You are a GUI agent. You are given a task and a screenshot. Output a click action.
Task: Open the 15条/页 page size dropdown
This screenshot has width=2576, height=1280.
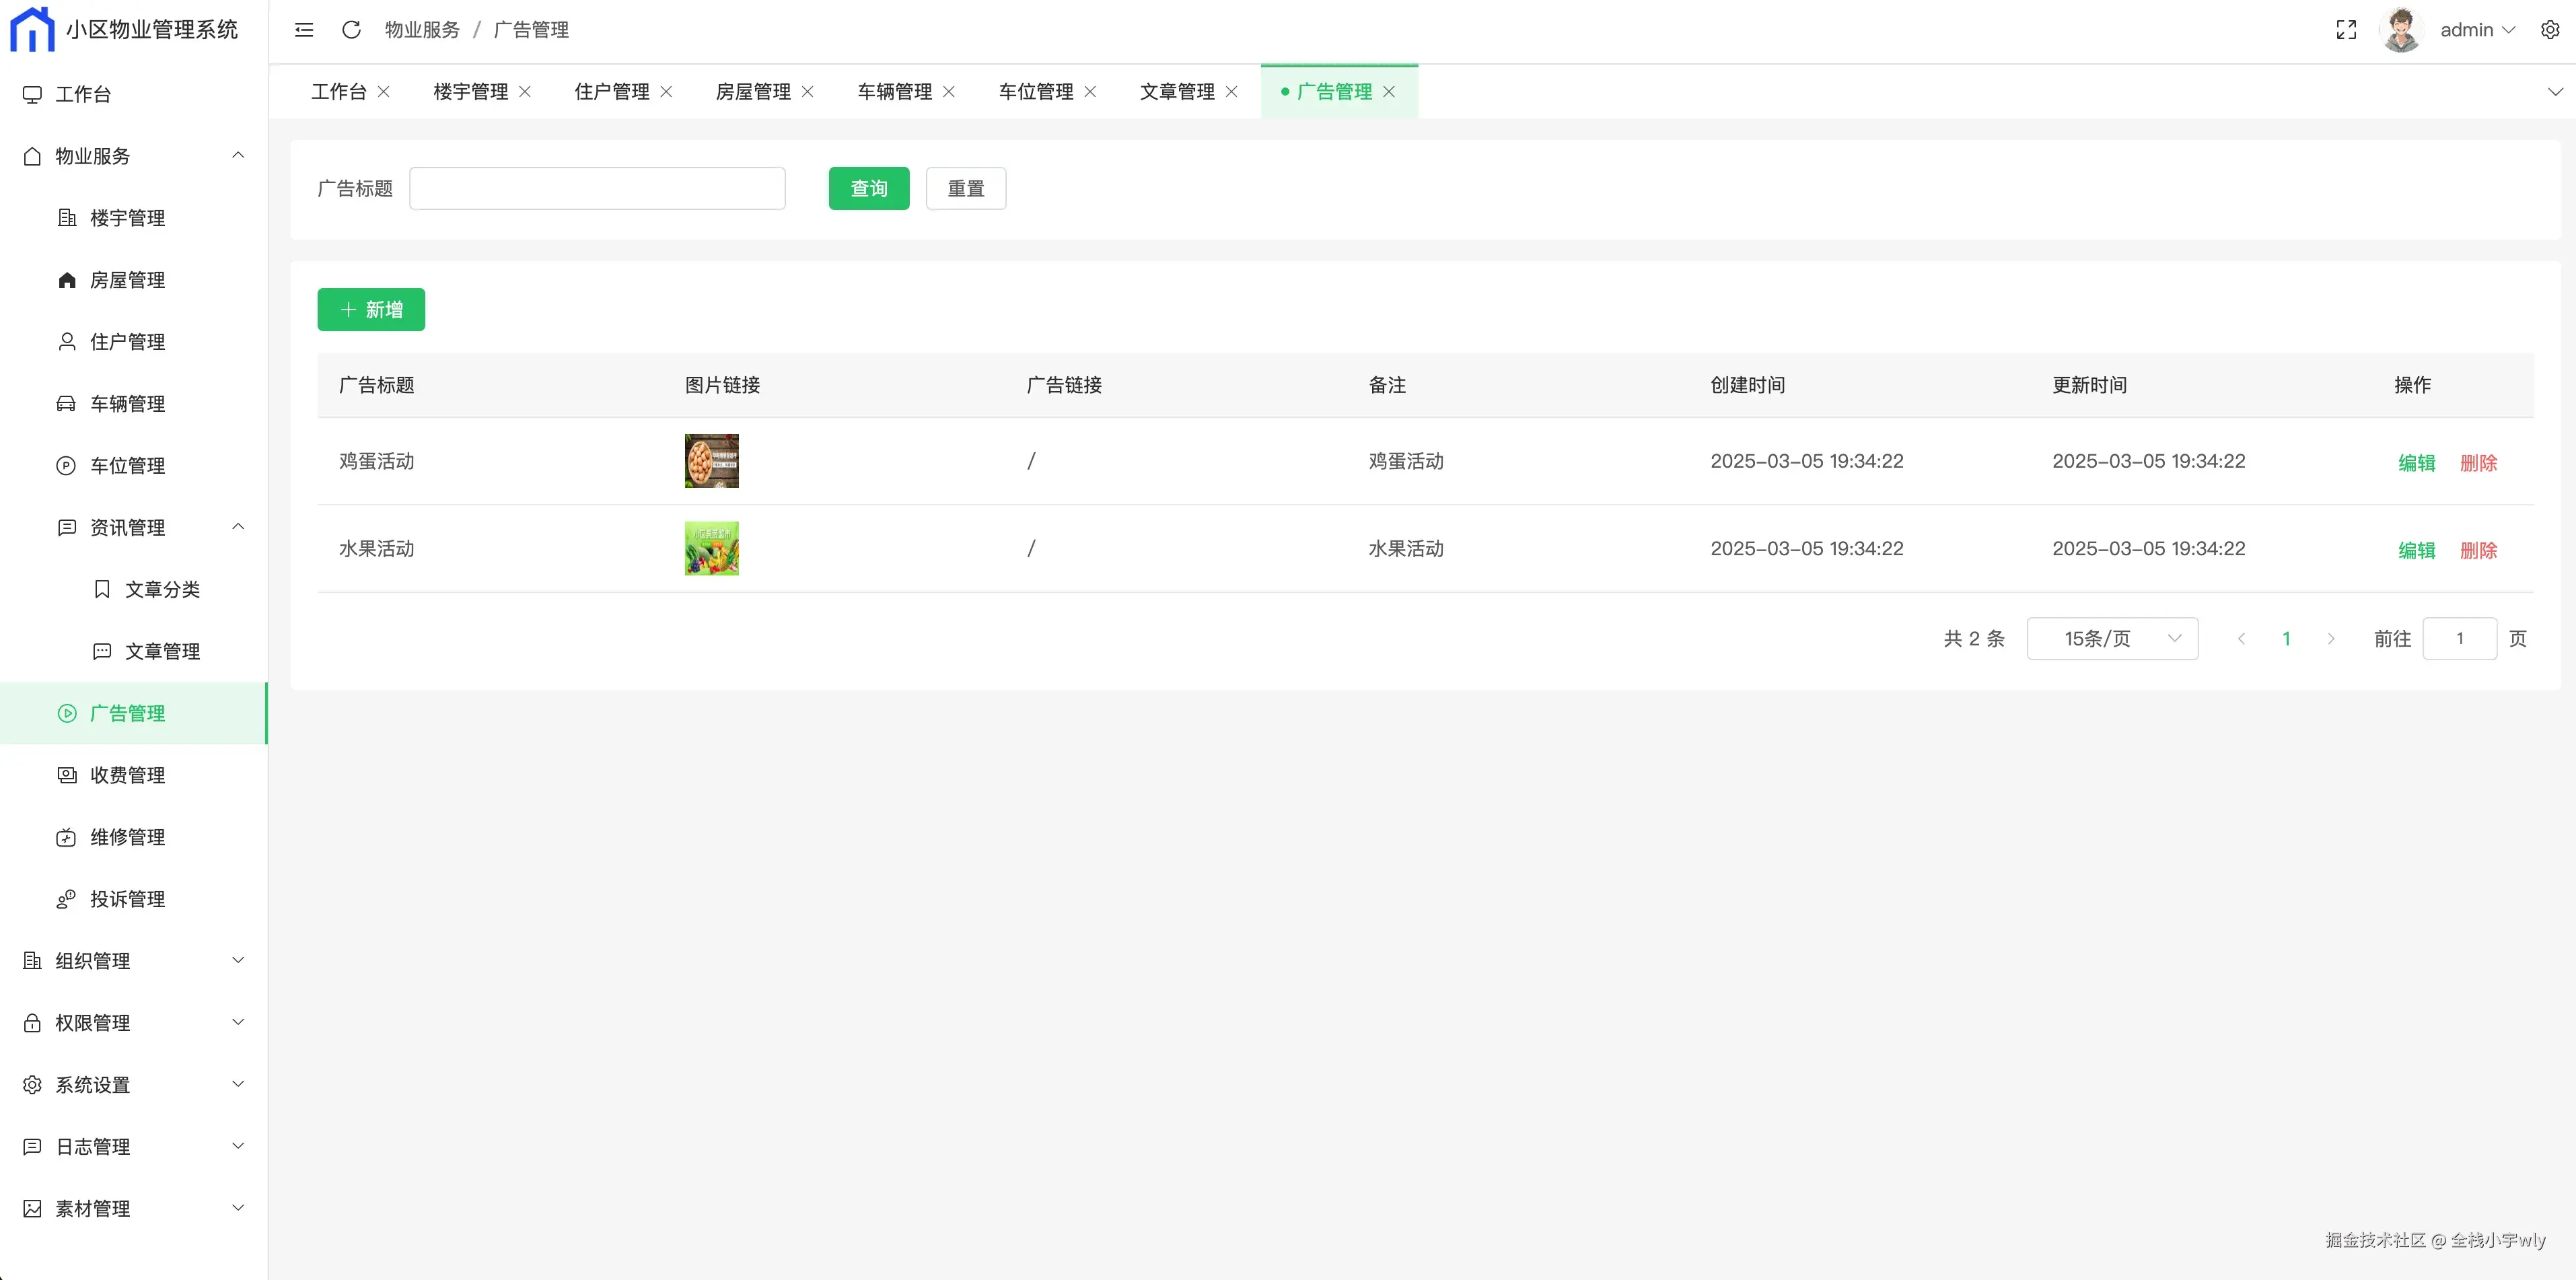coord(2112,639)
